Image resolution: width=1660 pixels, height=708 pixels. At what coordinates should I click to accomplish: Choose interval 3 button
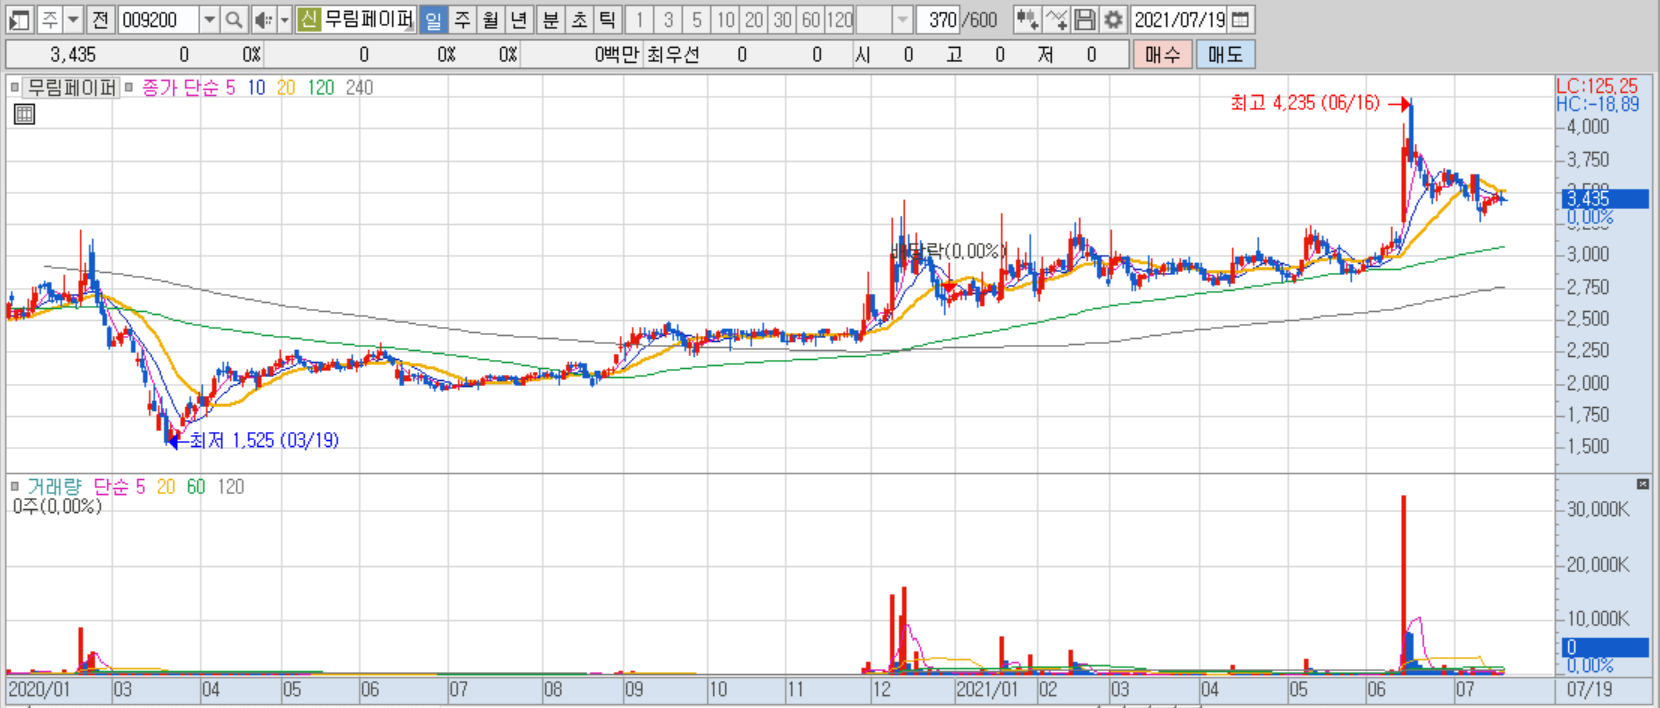point(668,19)
